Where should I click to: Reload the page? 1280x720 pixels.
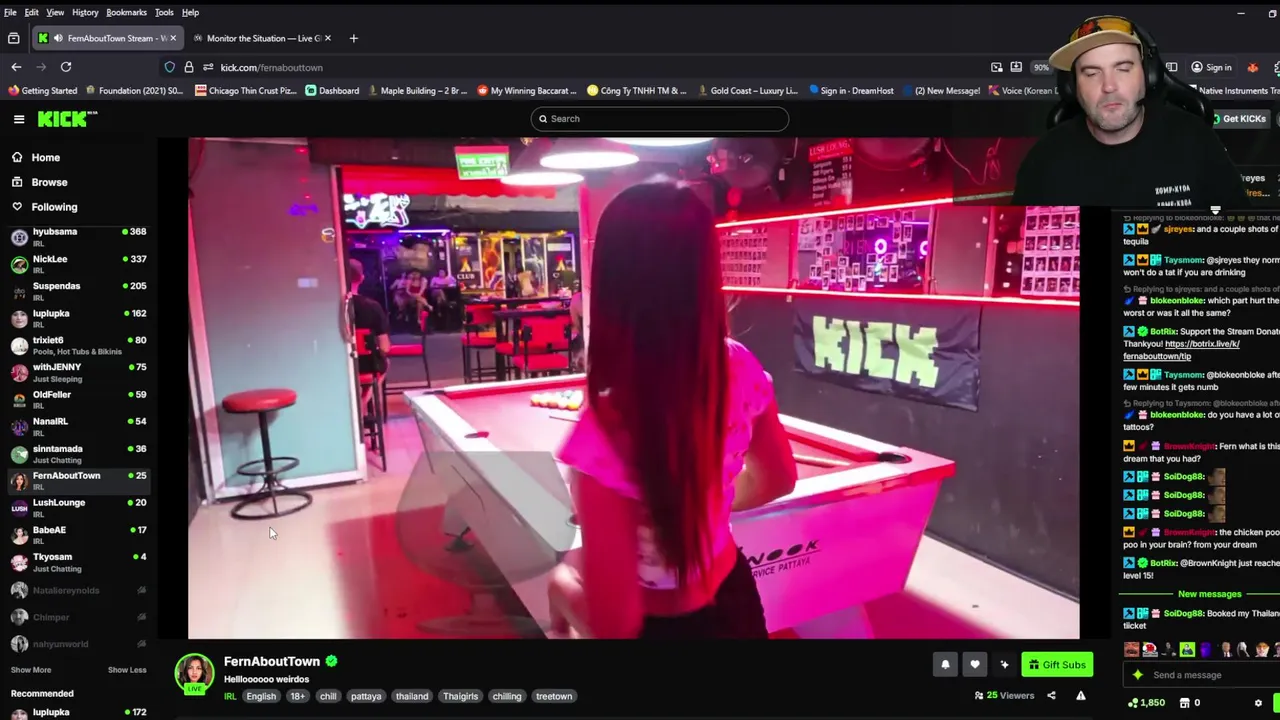pos(66,67)
